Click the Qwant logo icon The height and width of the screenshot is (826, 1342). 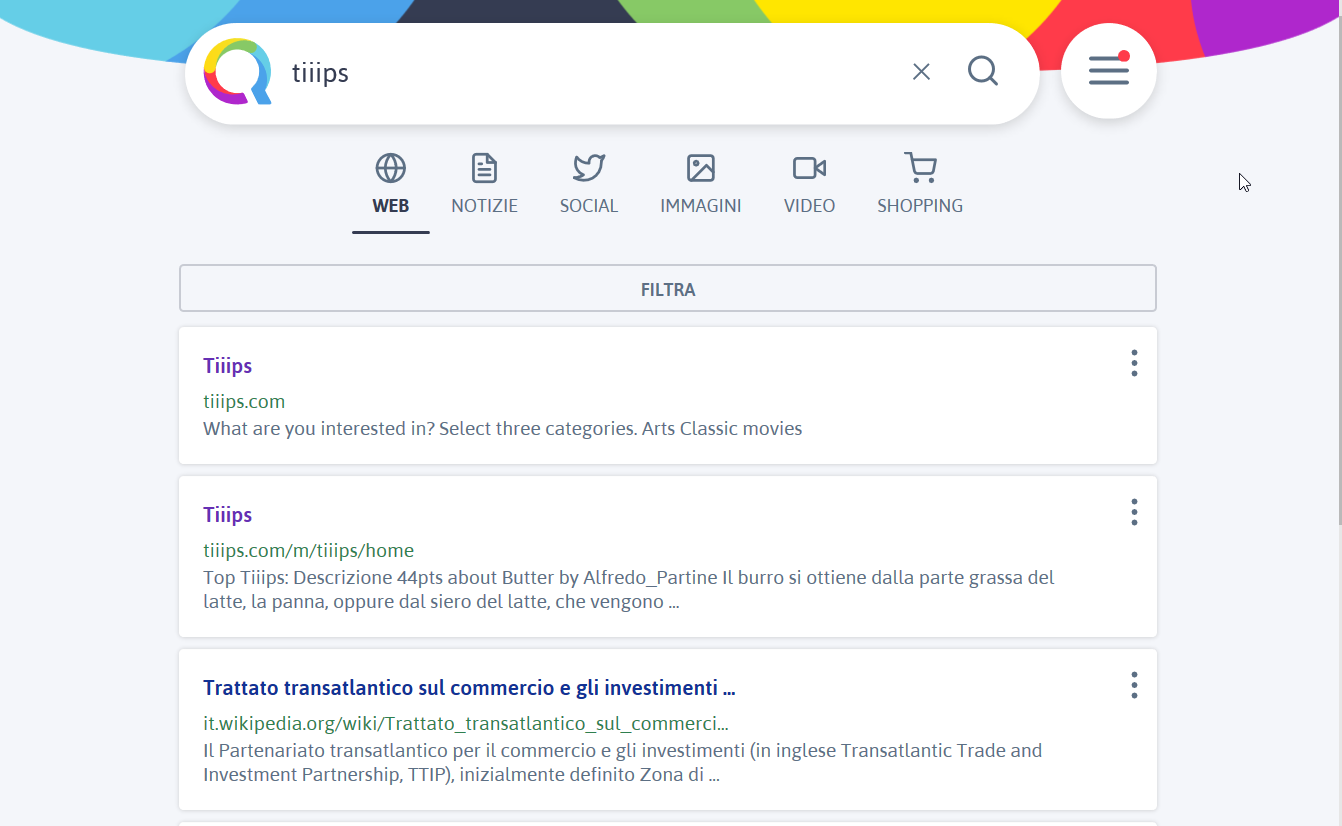coord(238,72)
